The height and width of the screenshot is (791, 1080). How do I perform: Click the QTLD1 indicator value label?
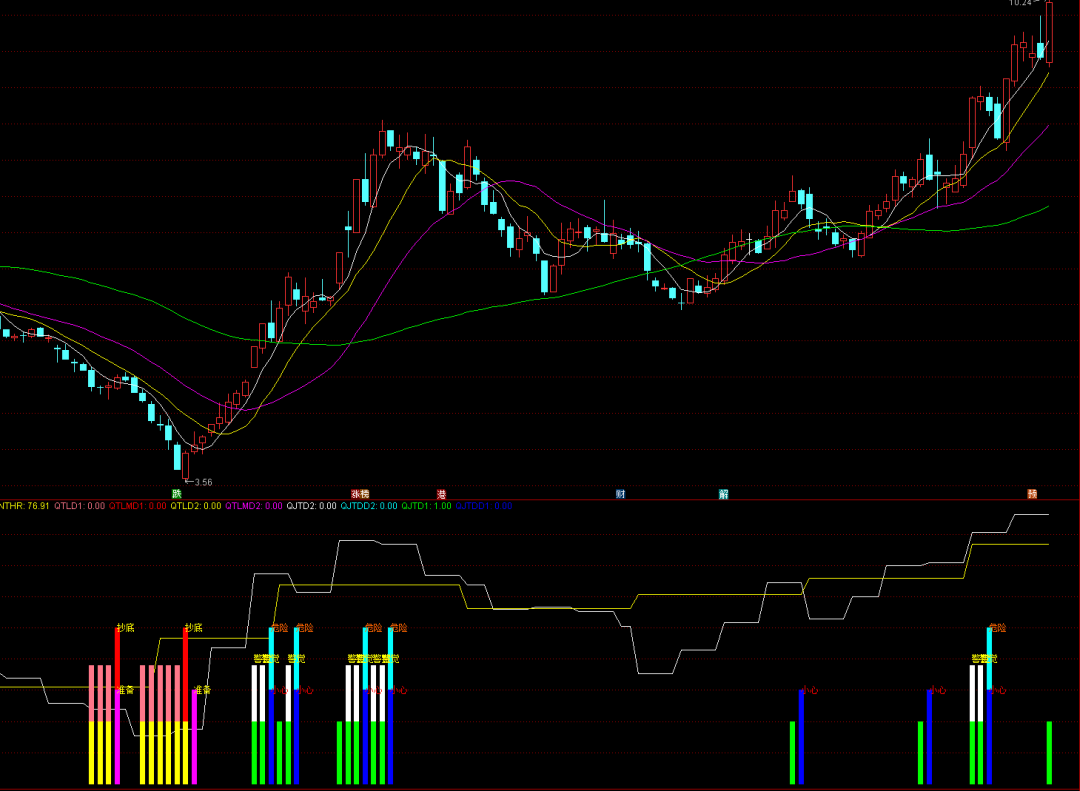[x=80, y=506]
